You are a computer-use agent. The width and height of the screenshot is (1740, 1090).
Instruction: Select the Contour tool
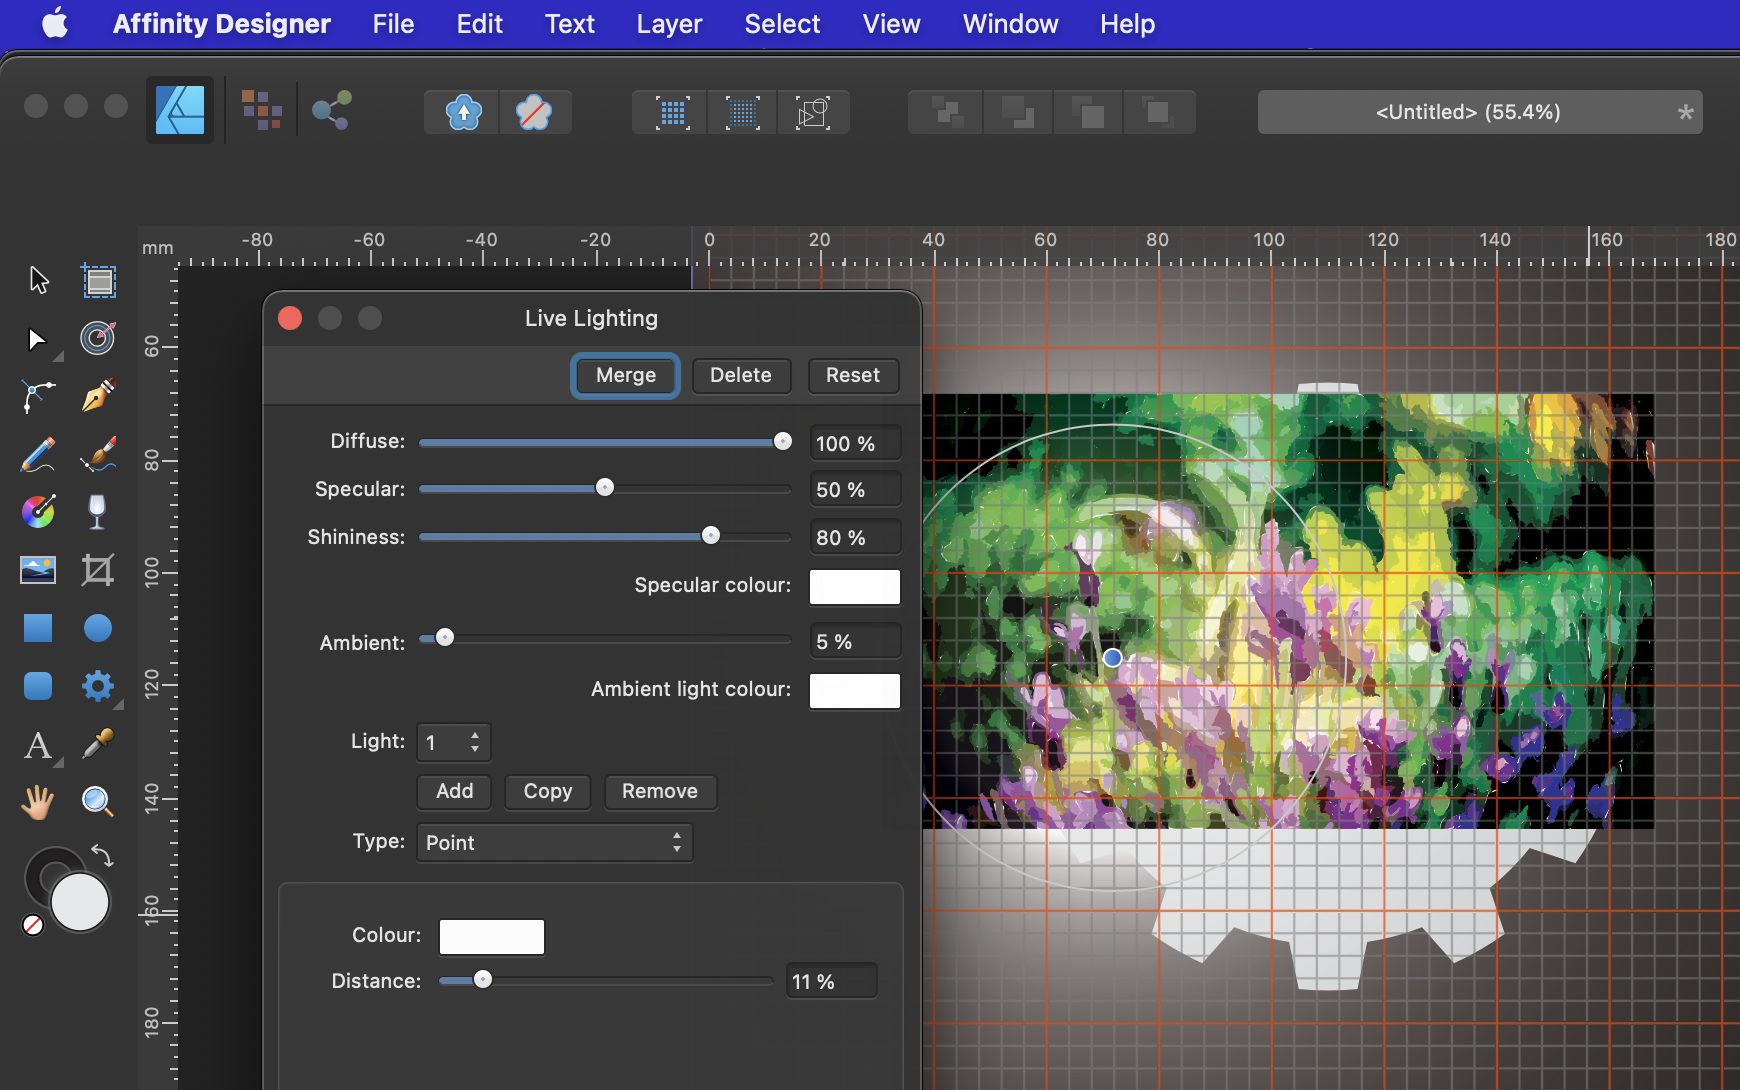coord(98,338)
